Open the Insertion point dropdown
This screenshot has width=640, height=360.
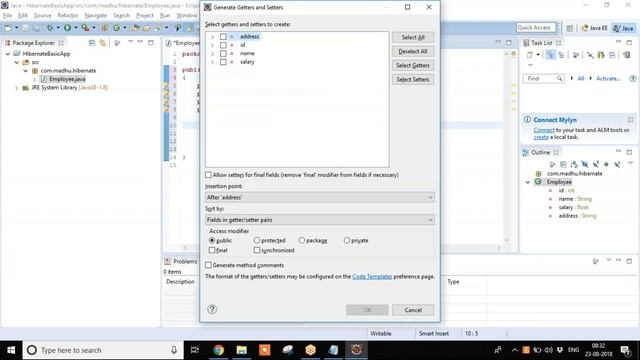(320, 197)
